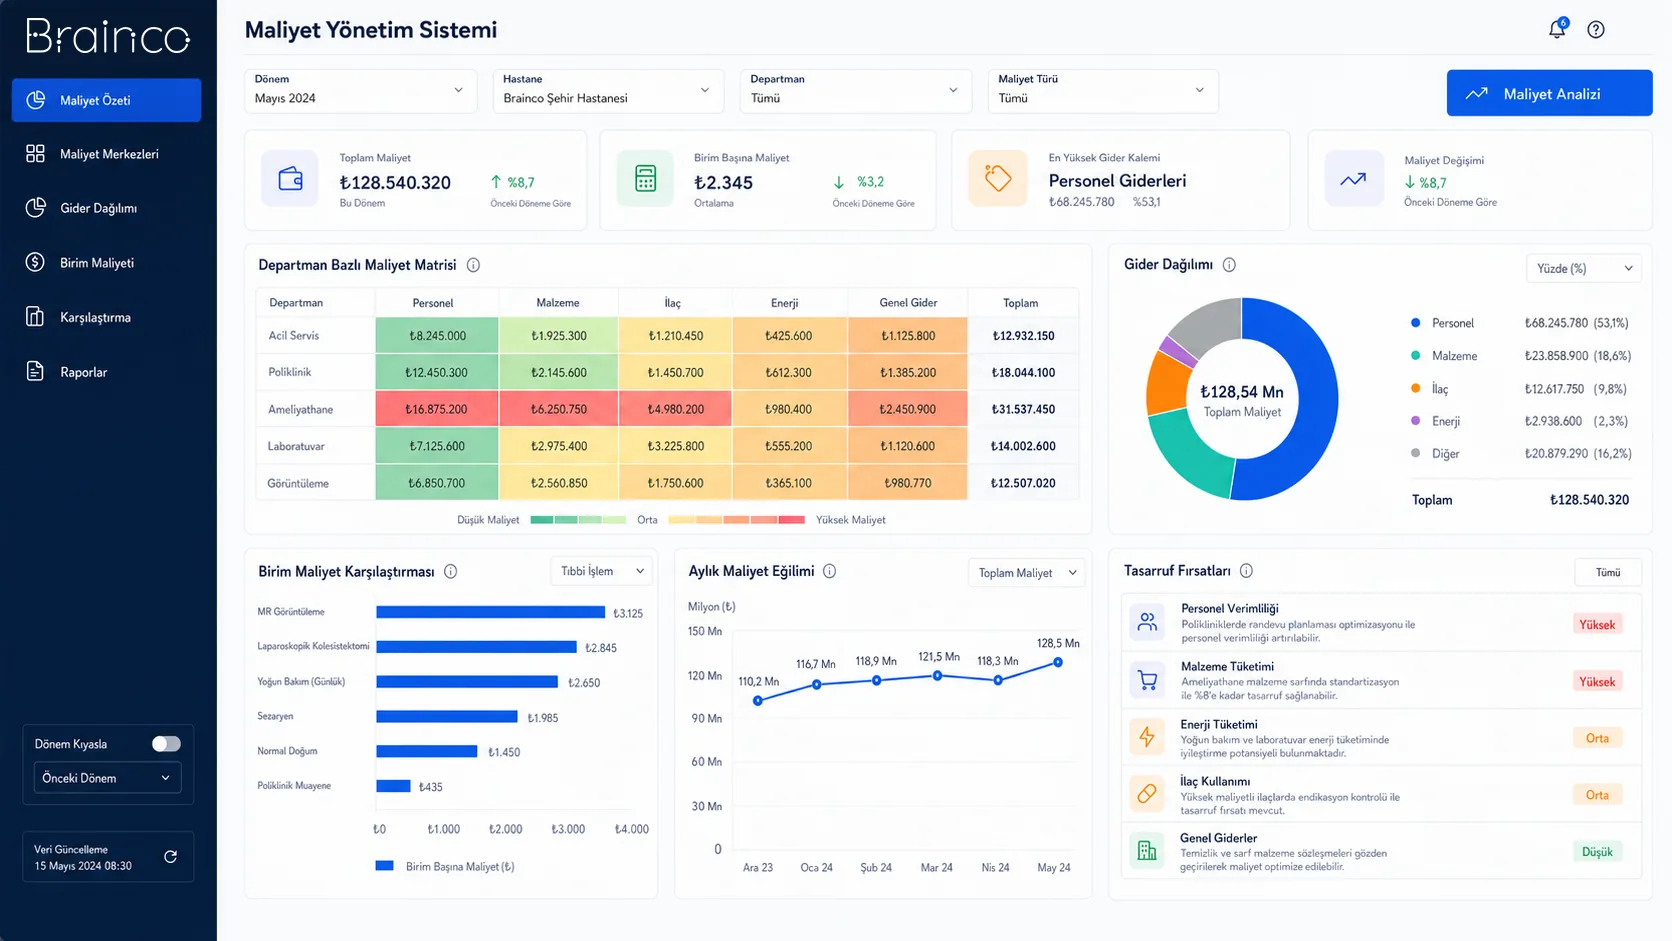Image resolution: width=1672 pixels, height=941 pixels.
Task: Click the pie chart icon beside Gider Dağılımı menu
Action: [x=35, y=208]
